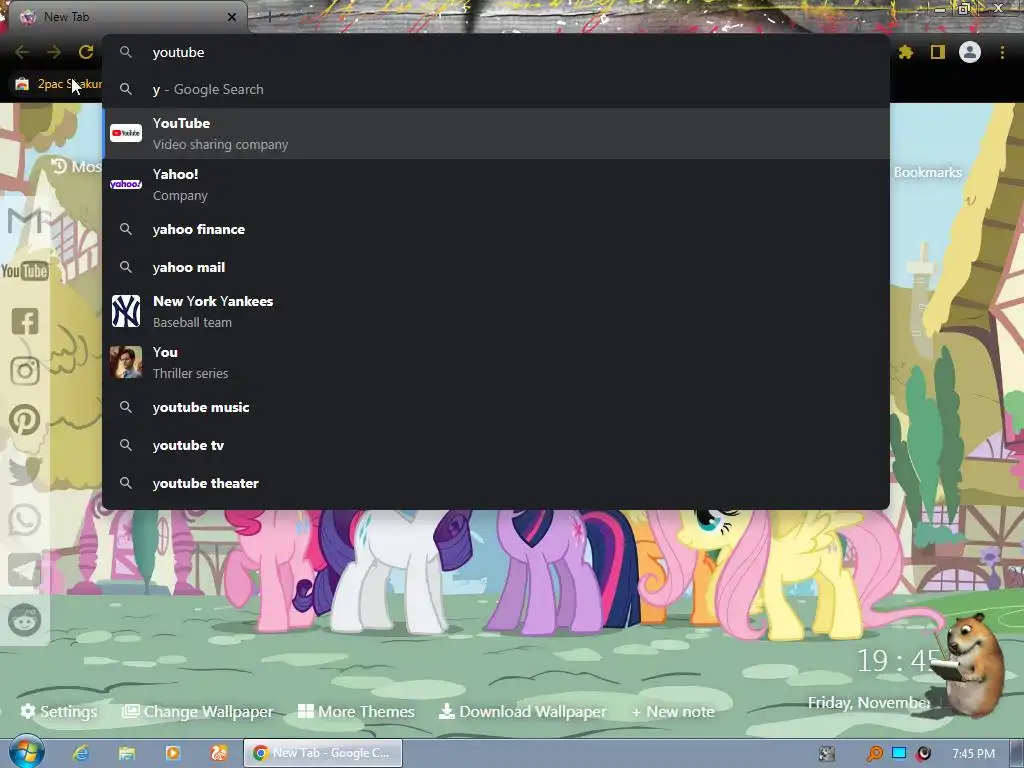Viewport: 1024px width, 768px height.
Task: Click Download Wallpaper
Action: (x=522, y=711)
